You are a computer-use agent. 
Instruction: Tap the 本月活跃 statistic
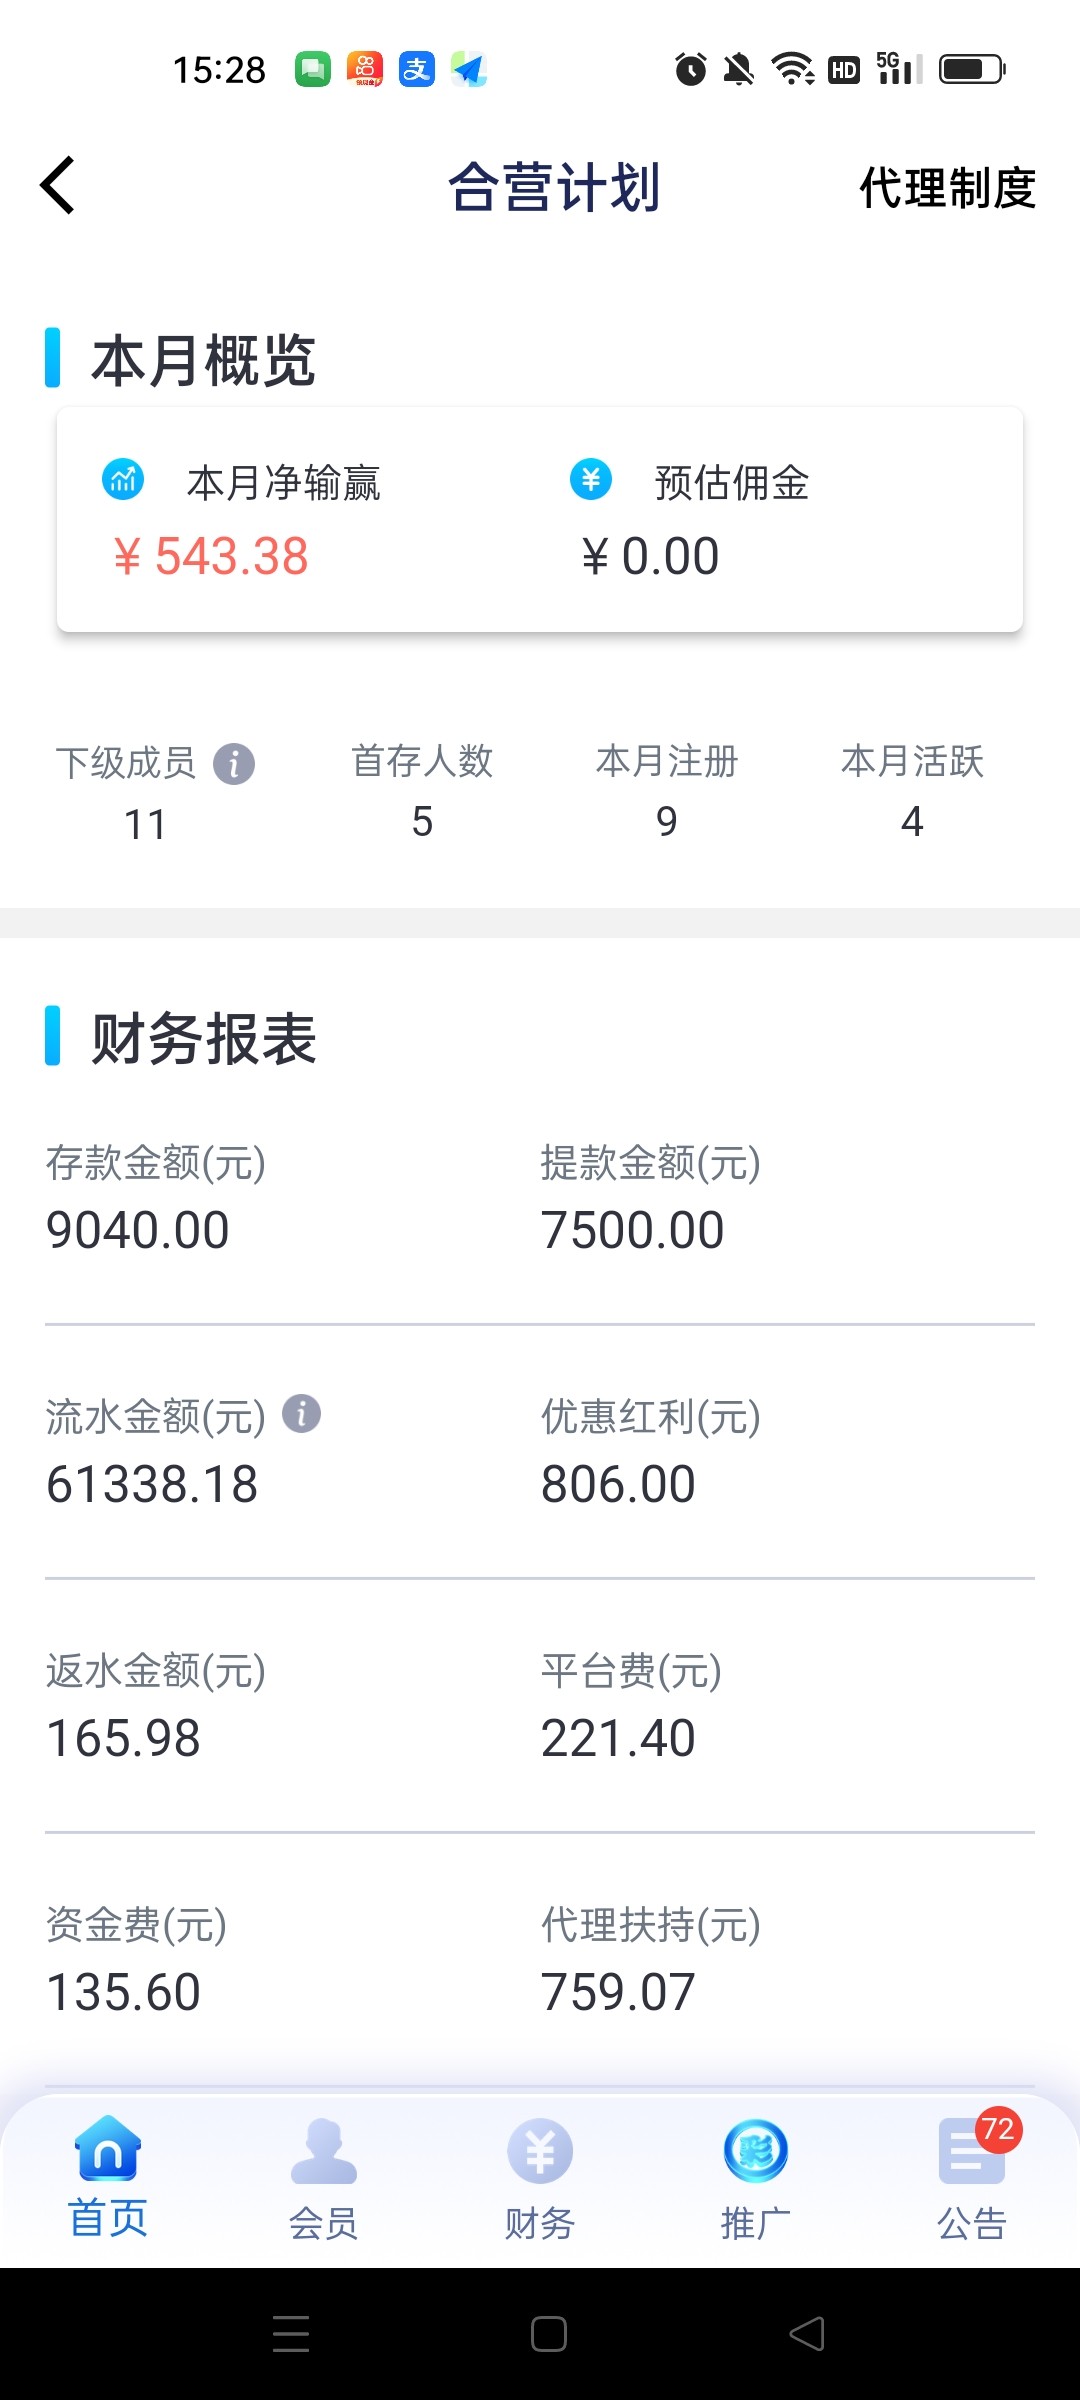tap(912, 822)
